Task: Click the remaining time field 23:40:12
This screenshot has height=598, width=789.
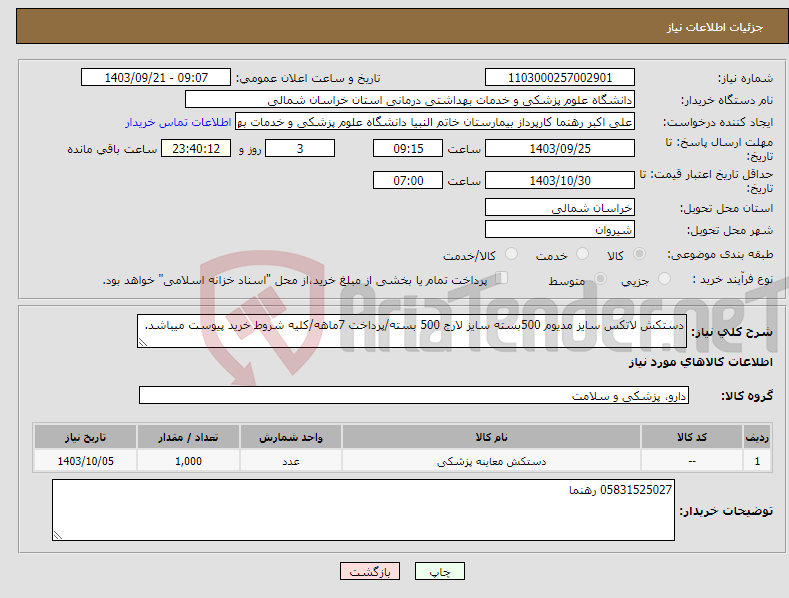Action: [x=196, y=148]
